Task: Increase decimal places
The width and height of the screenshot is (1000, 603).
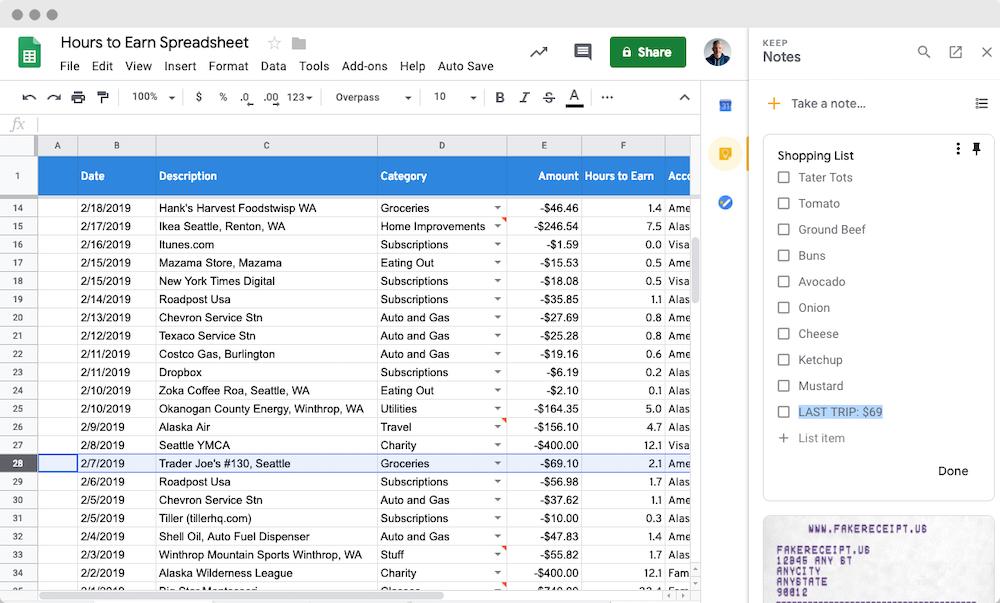Action: [x=271, y=98]
